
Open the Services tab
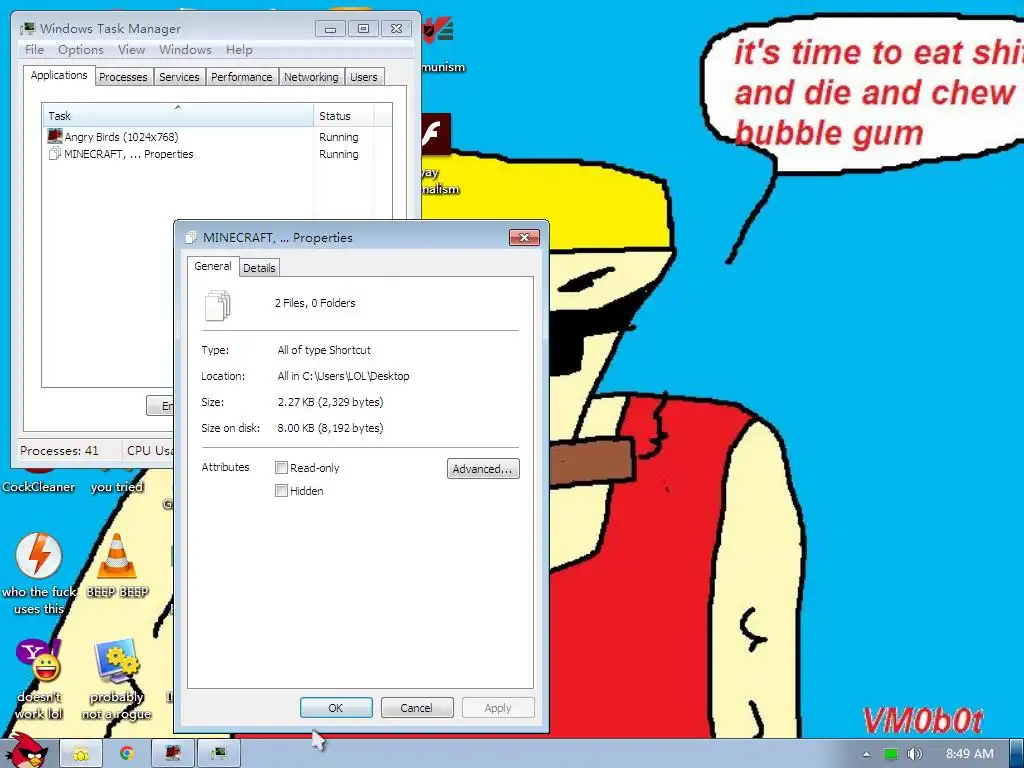click(x=179, y=77)
